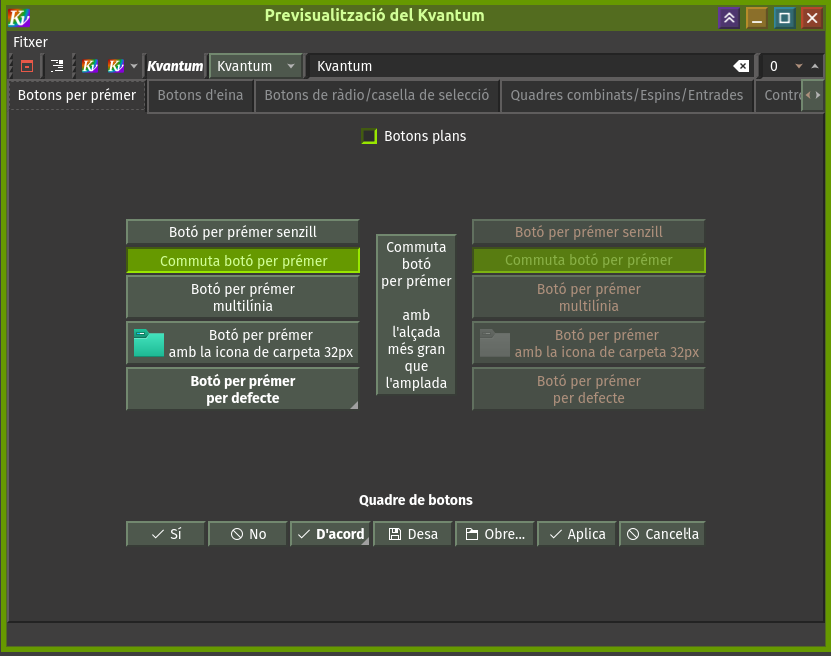Decrease the spin box value
The image size is (831, 656).
(799, 66)
